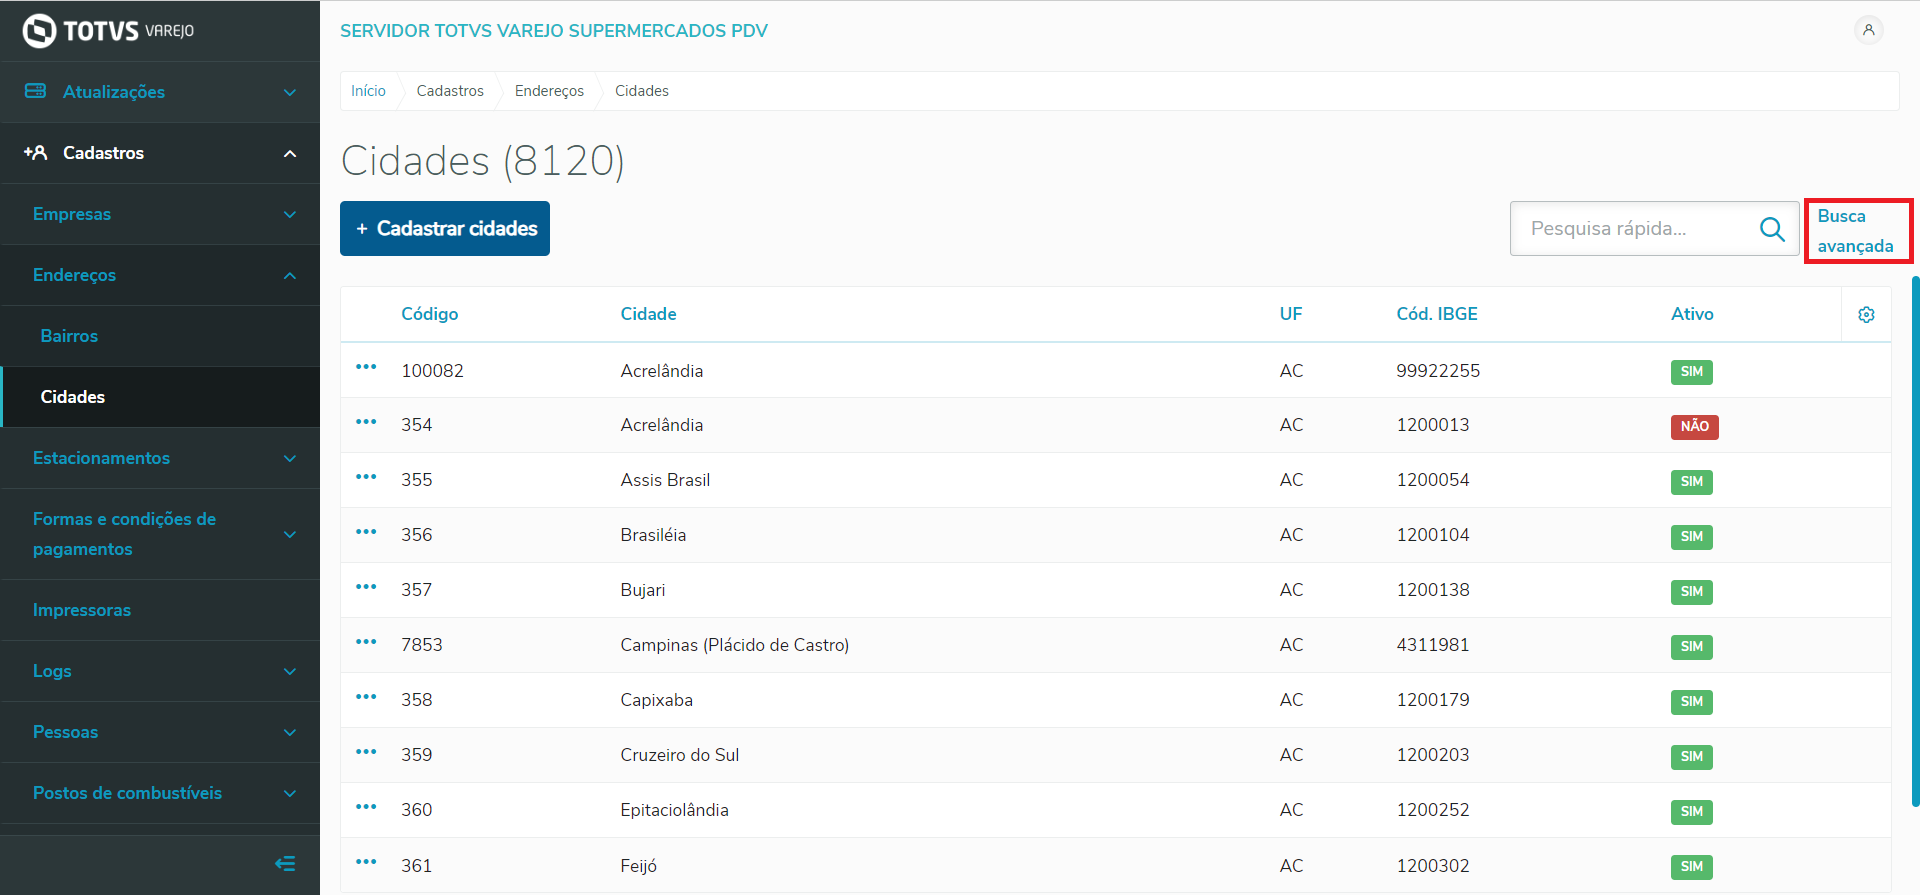
Task: Click the Cidades (8120) page heading
Action: point(483,161)
